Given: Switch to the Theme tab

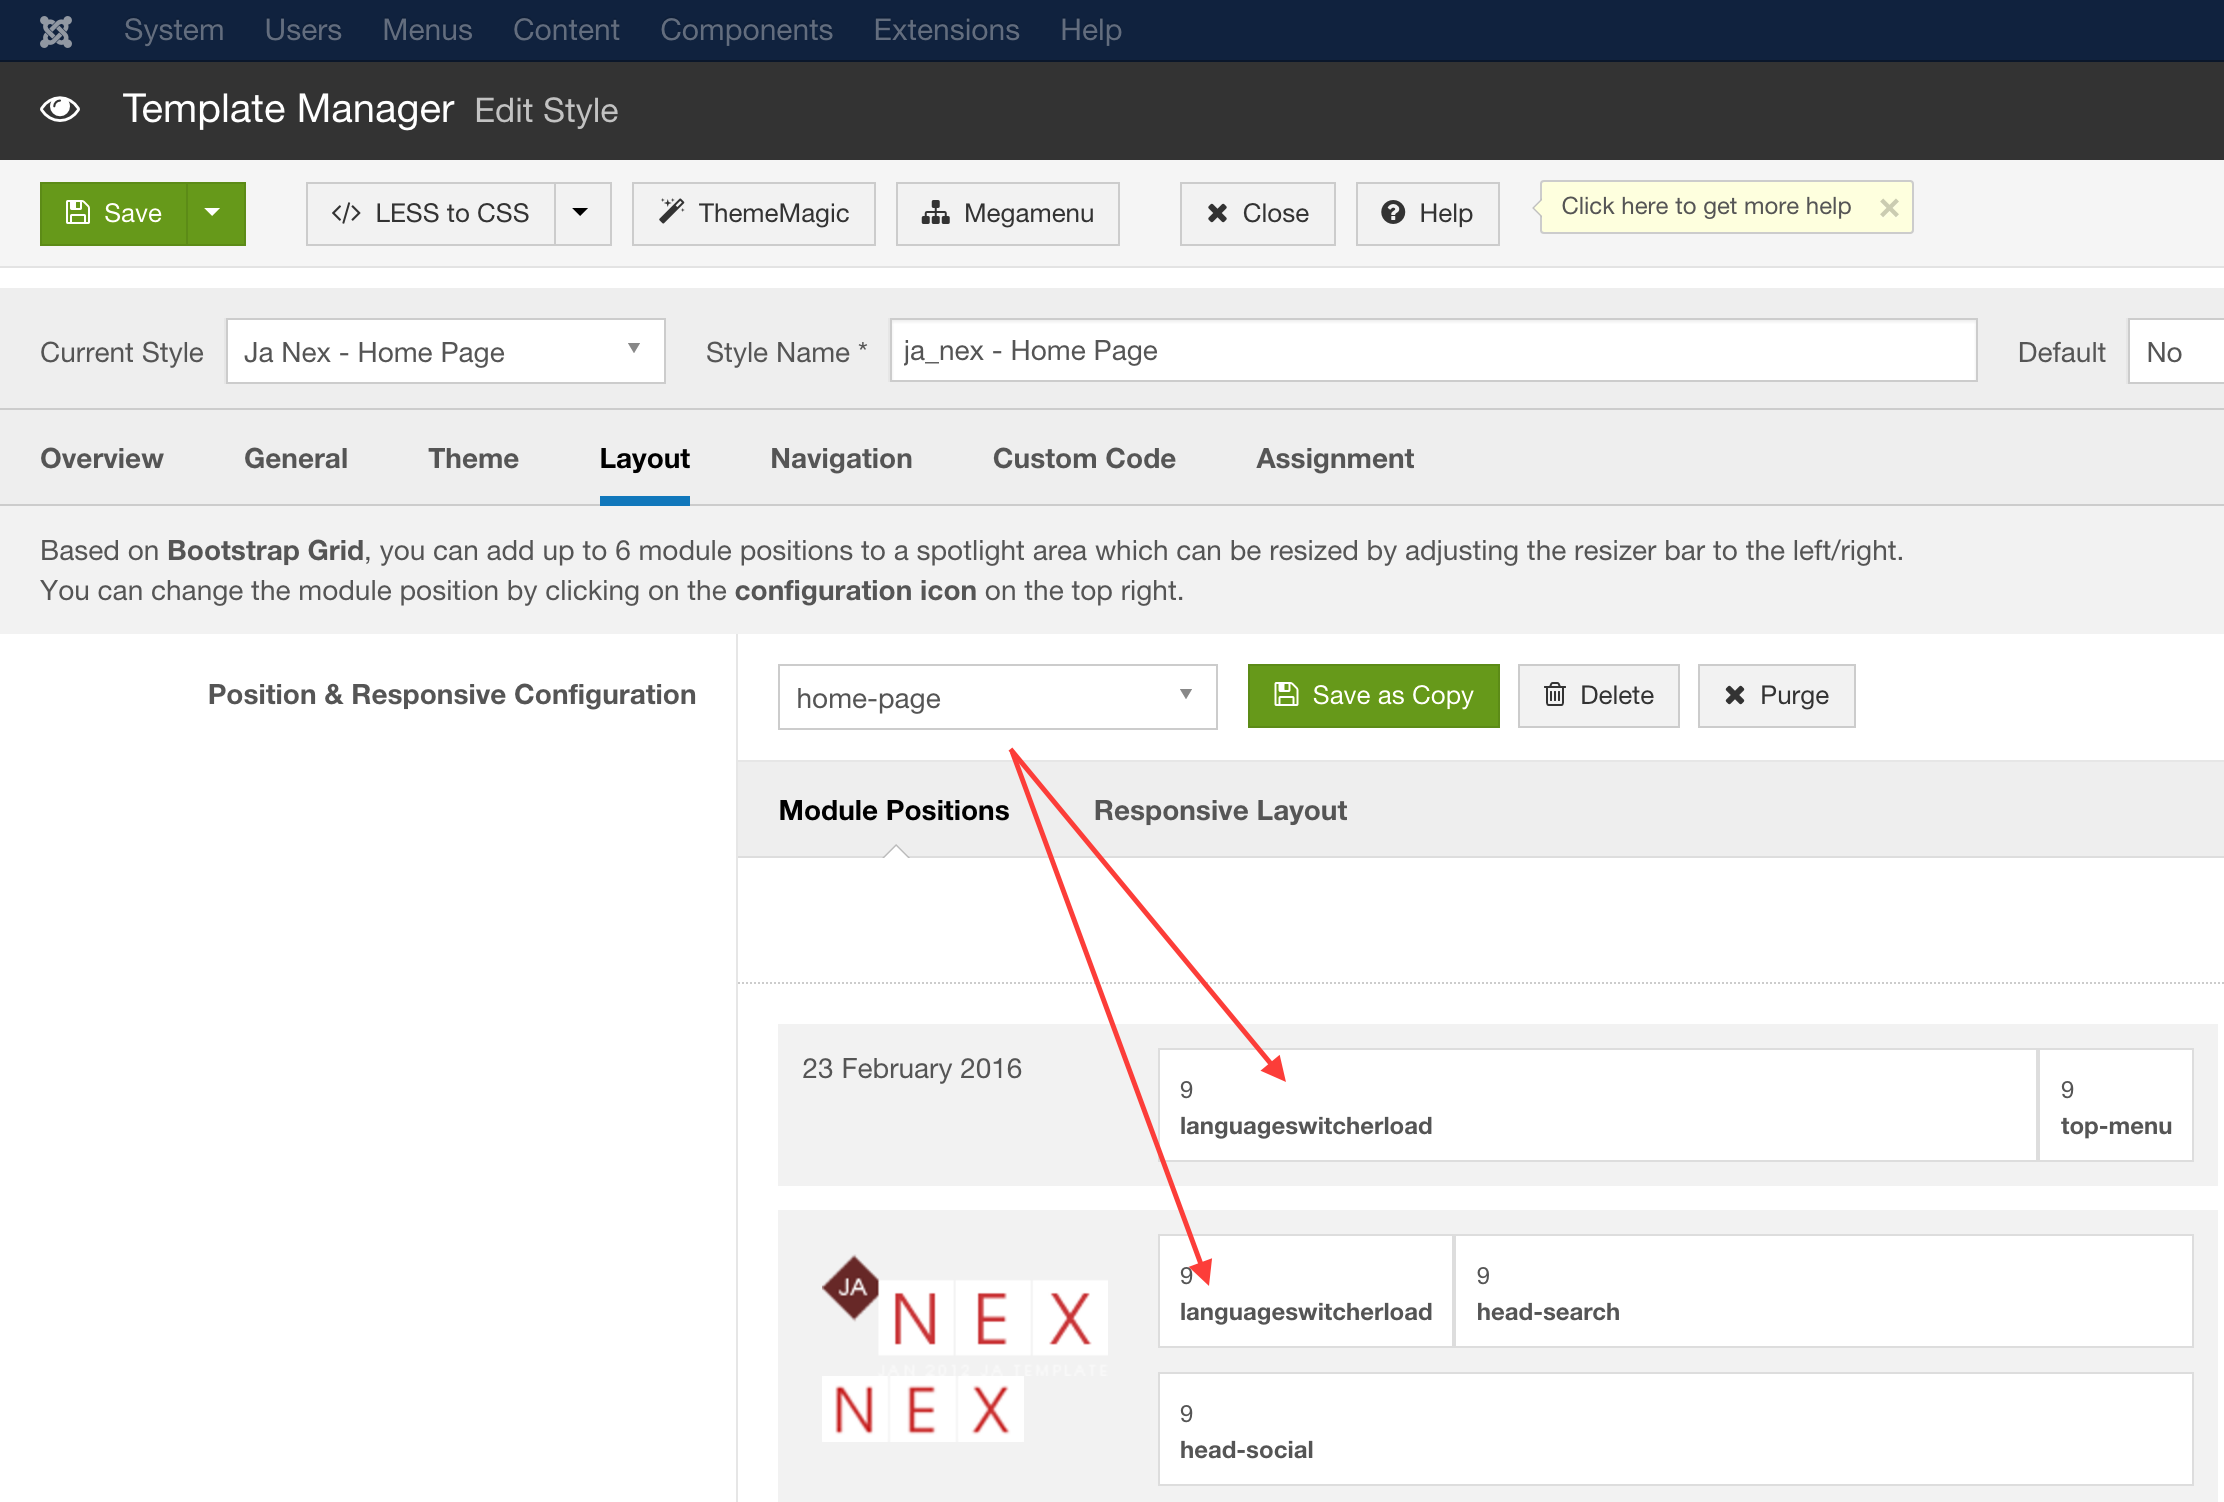Looking at the screenshot, I should click(x=473, y=458).
